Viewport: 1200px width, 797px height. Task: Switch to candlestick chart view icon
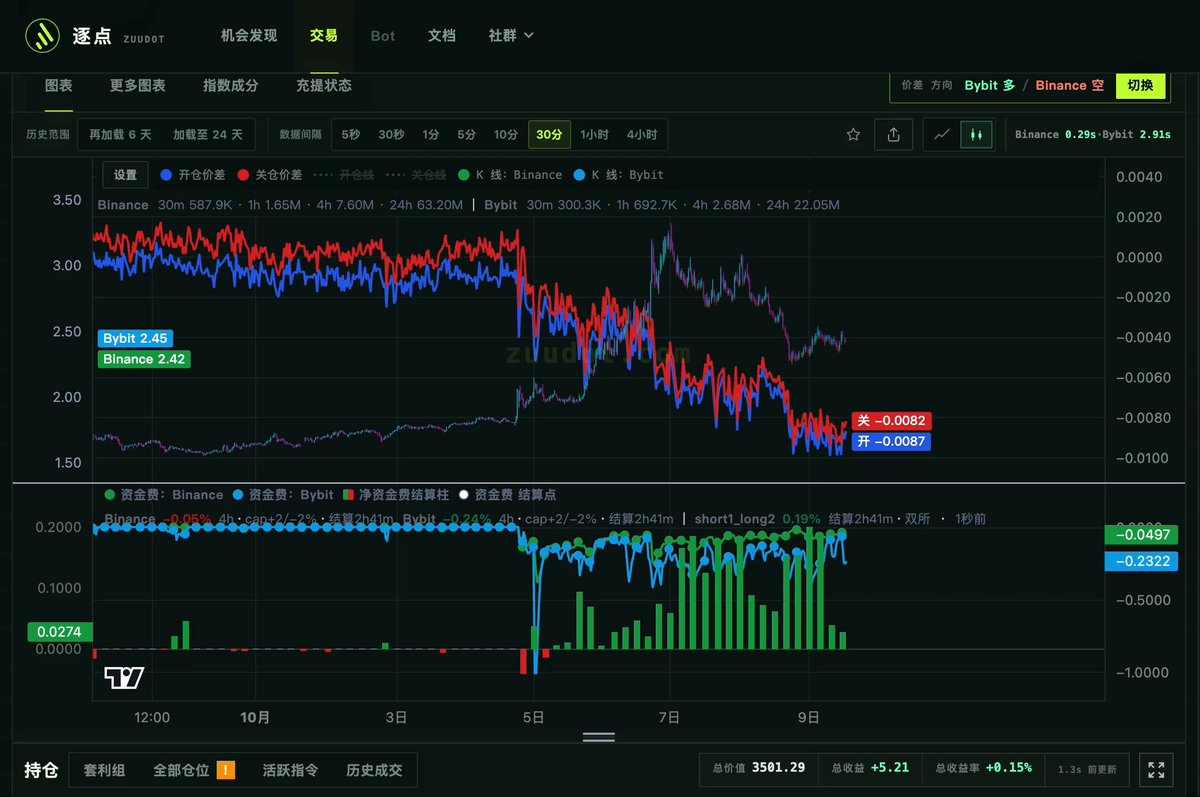pyautogui.click(x=977, y=134)
